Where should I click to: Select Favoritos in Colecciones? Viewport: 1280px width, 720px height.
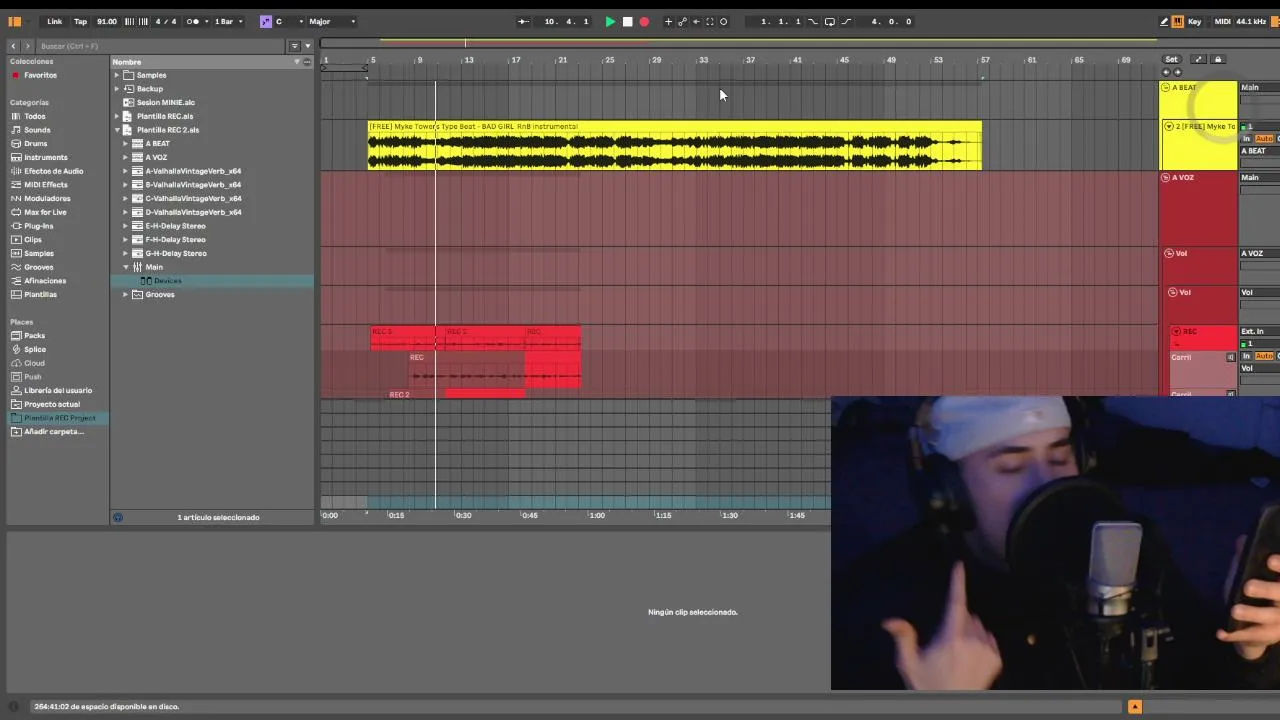tap(40, 75)
